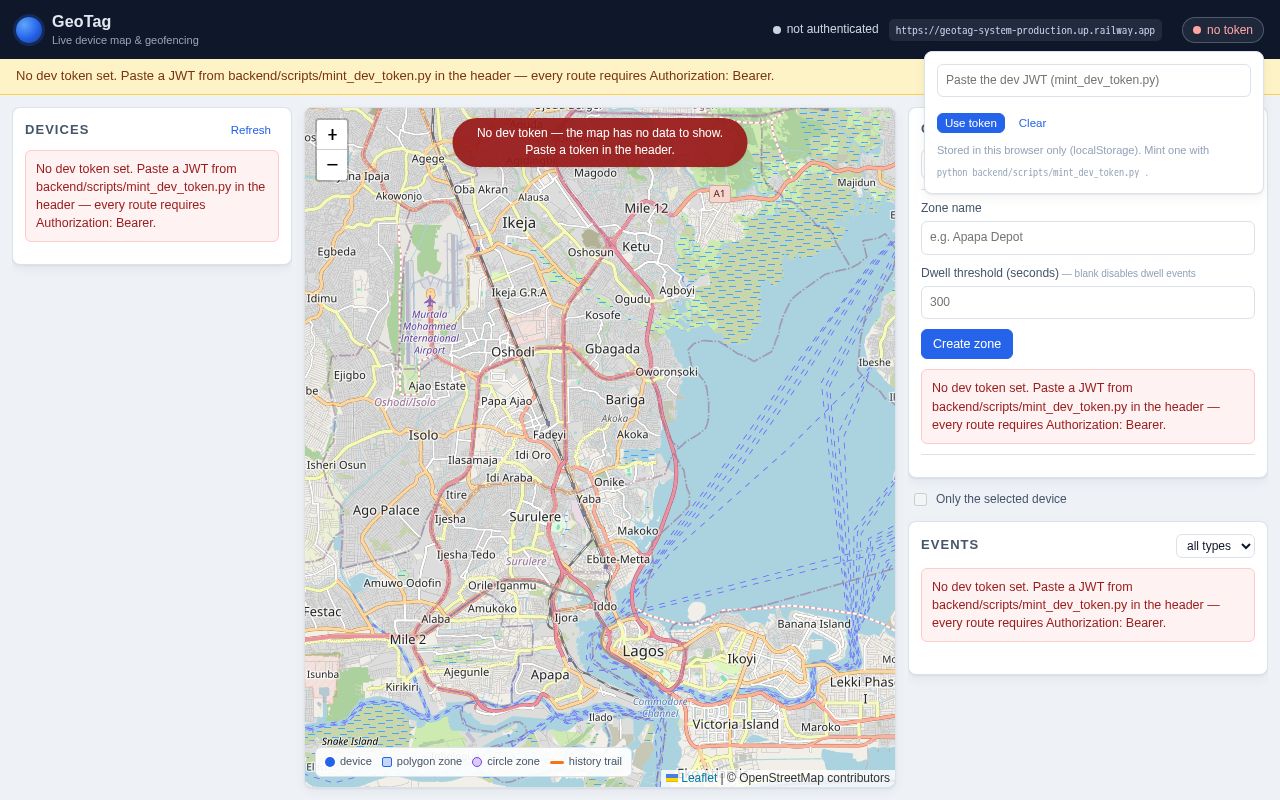
Task: Click the history trail legend line
Action: 557,762
